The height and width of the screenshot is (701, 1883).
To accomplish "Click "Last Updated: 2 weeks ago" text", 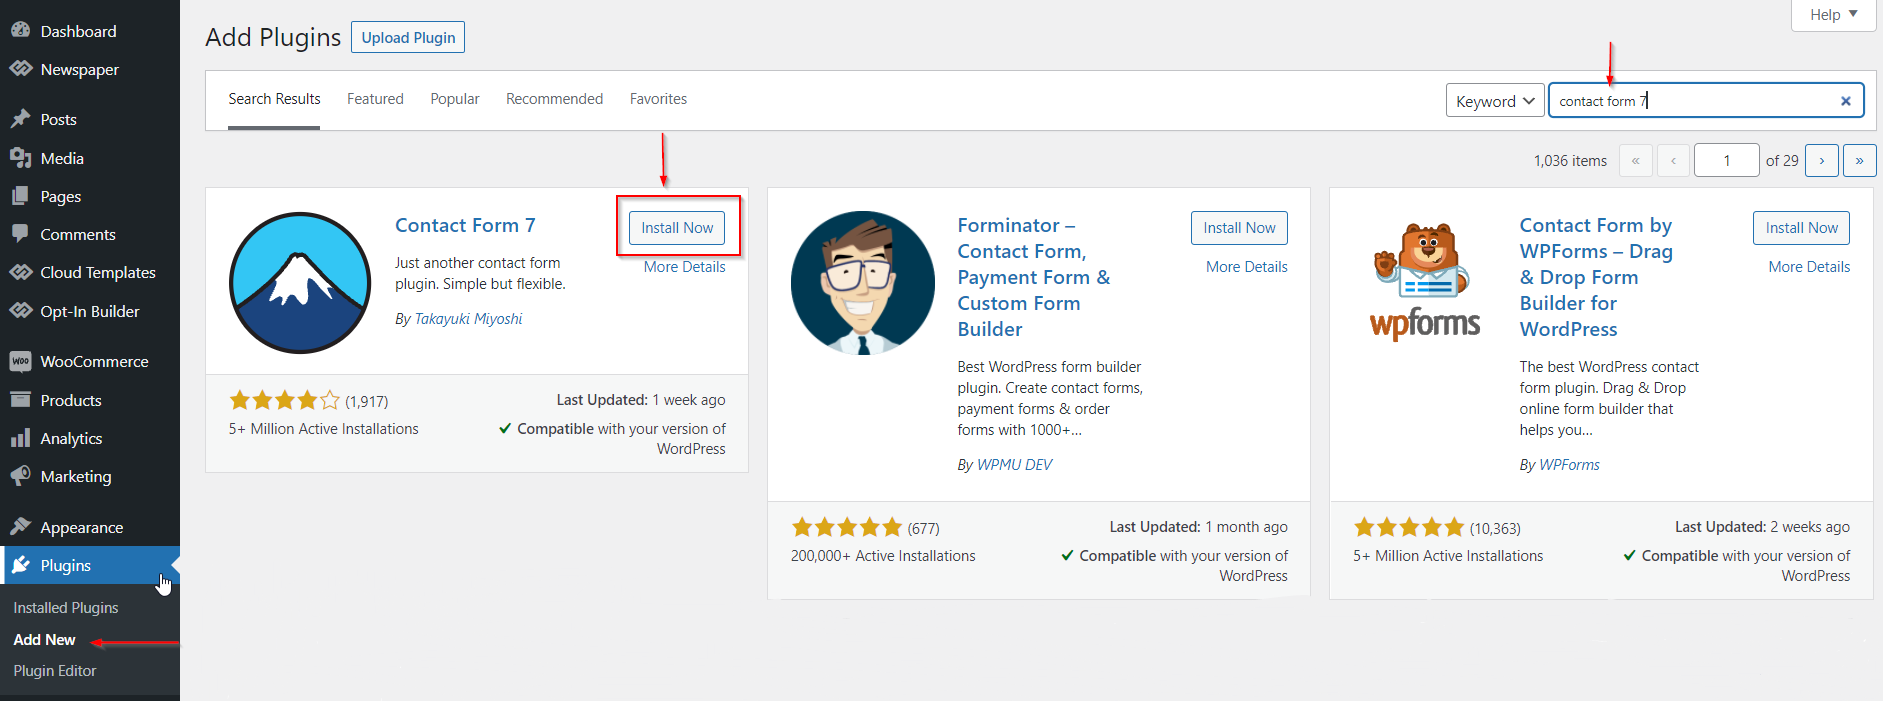I will point(1762,527).
